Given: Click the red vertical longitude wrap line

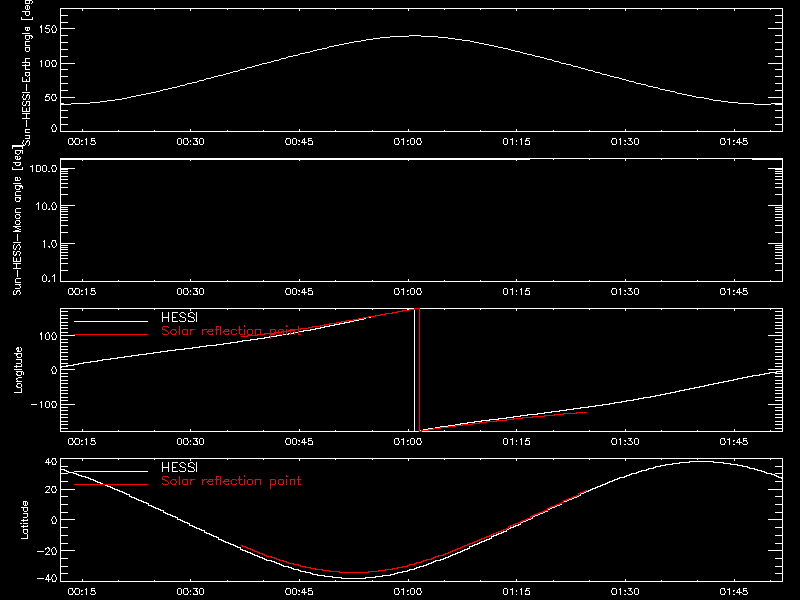Looking at the screenshot, I should click(419, 370).
